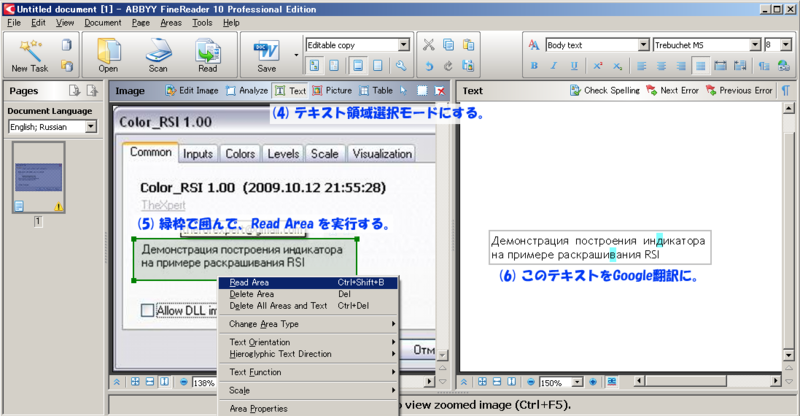Open the File menu
The height and width of the screenshot is (416, 800).
click(x=14, y=22)
